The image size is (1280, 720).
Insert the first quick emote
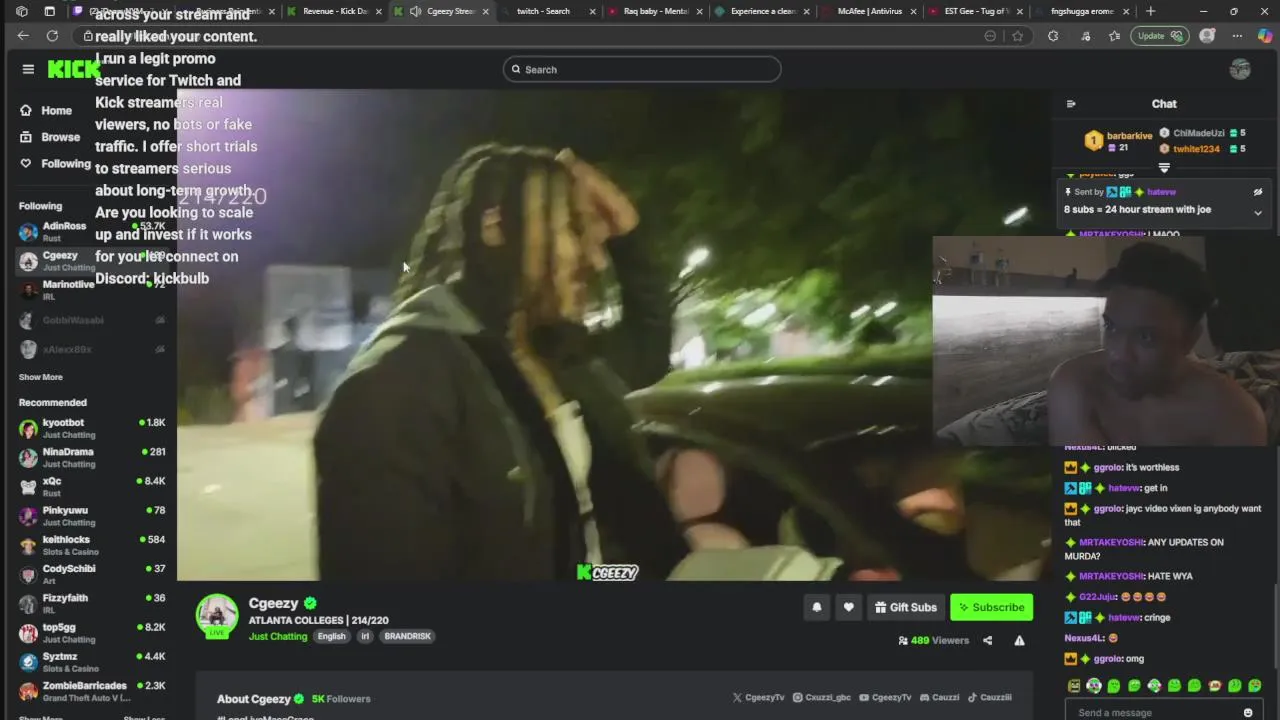tap(1074, 686)
